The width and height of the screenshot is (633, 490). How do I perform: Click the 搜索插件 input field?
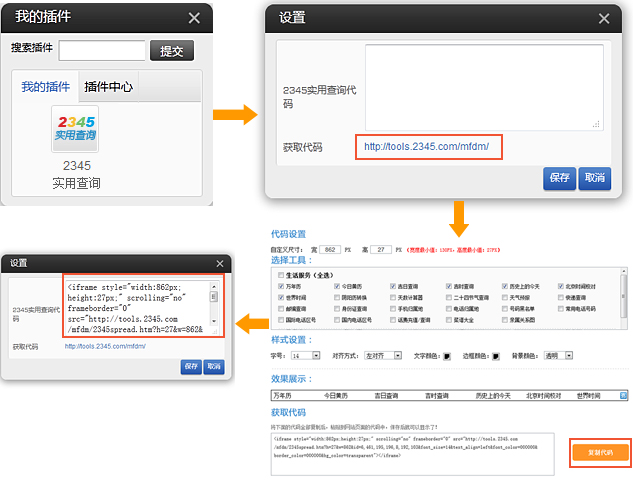click(x=103, y=51)
